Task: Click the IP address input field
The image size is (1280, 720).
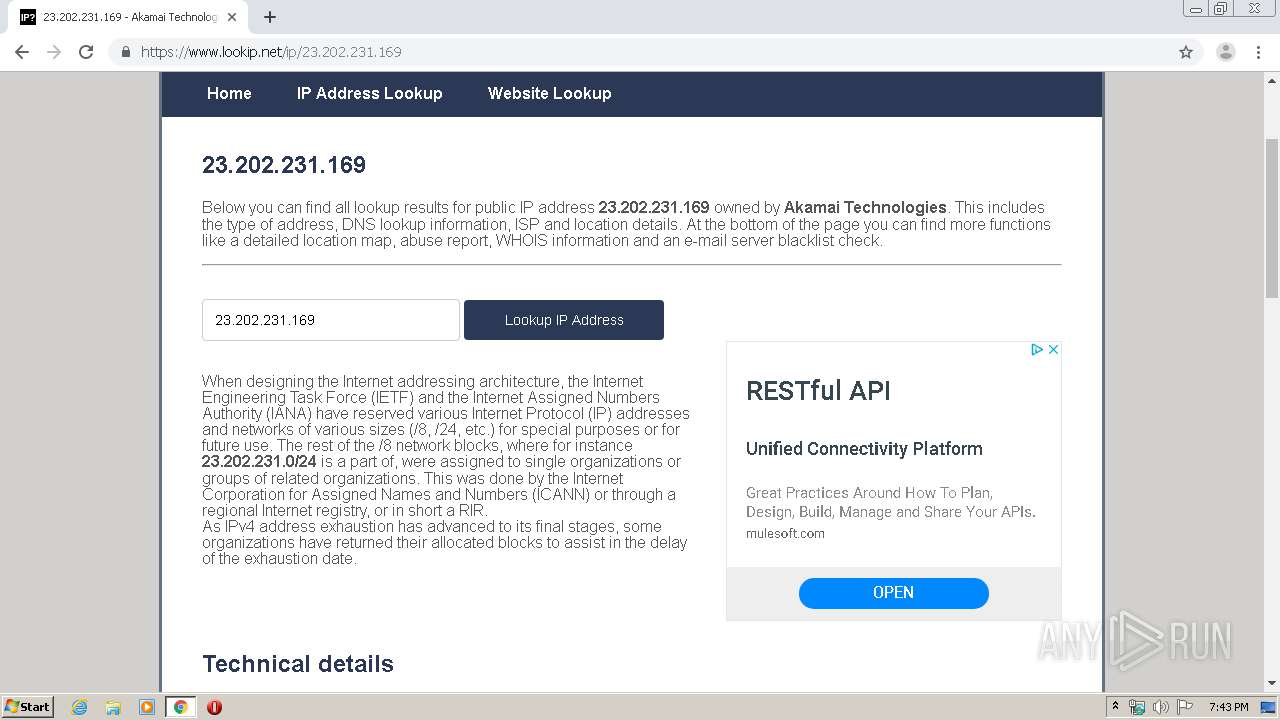Action: [331, 320]
